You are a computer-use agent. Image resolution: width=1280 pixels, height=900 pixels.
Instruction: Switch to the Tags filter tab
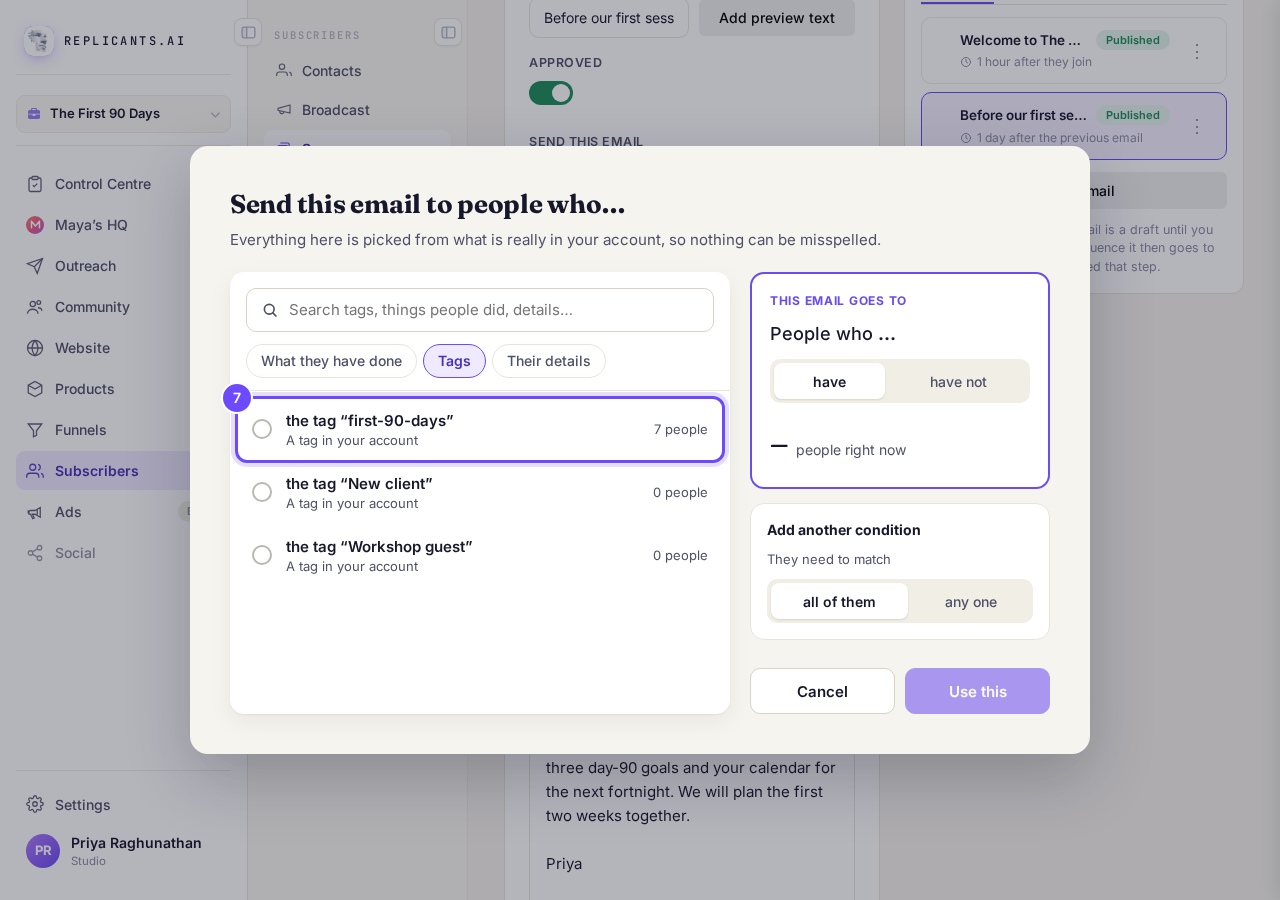pos(454,361)
